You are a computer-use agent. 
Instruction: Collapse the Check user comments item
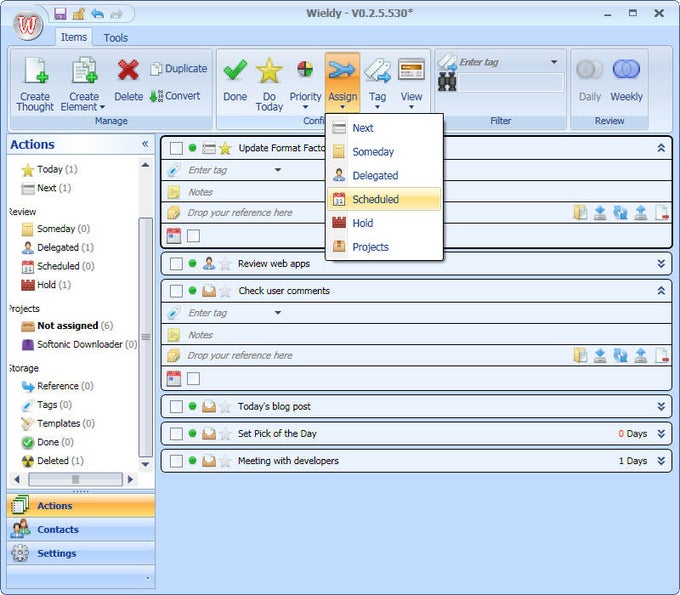661,291
